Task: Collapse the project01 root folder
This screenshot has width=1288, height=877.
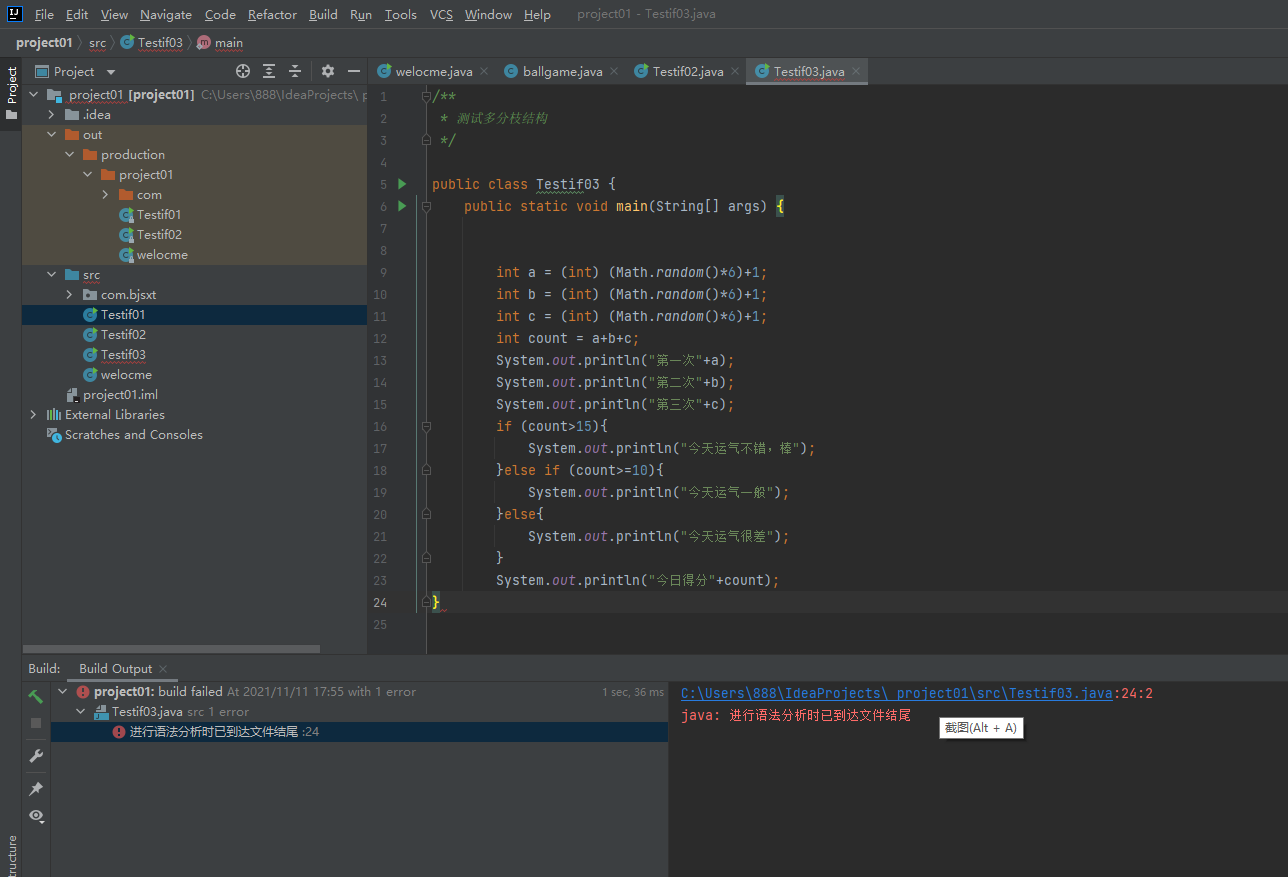Action: (x=33, y=95)
